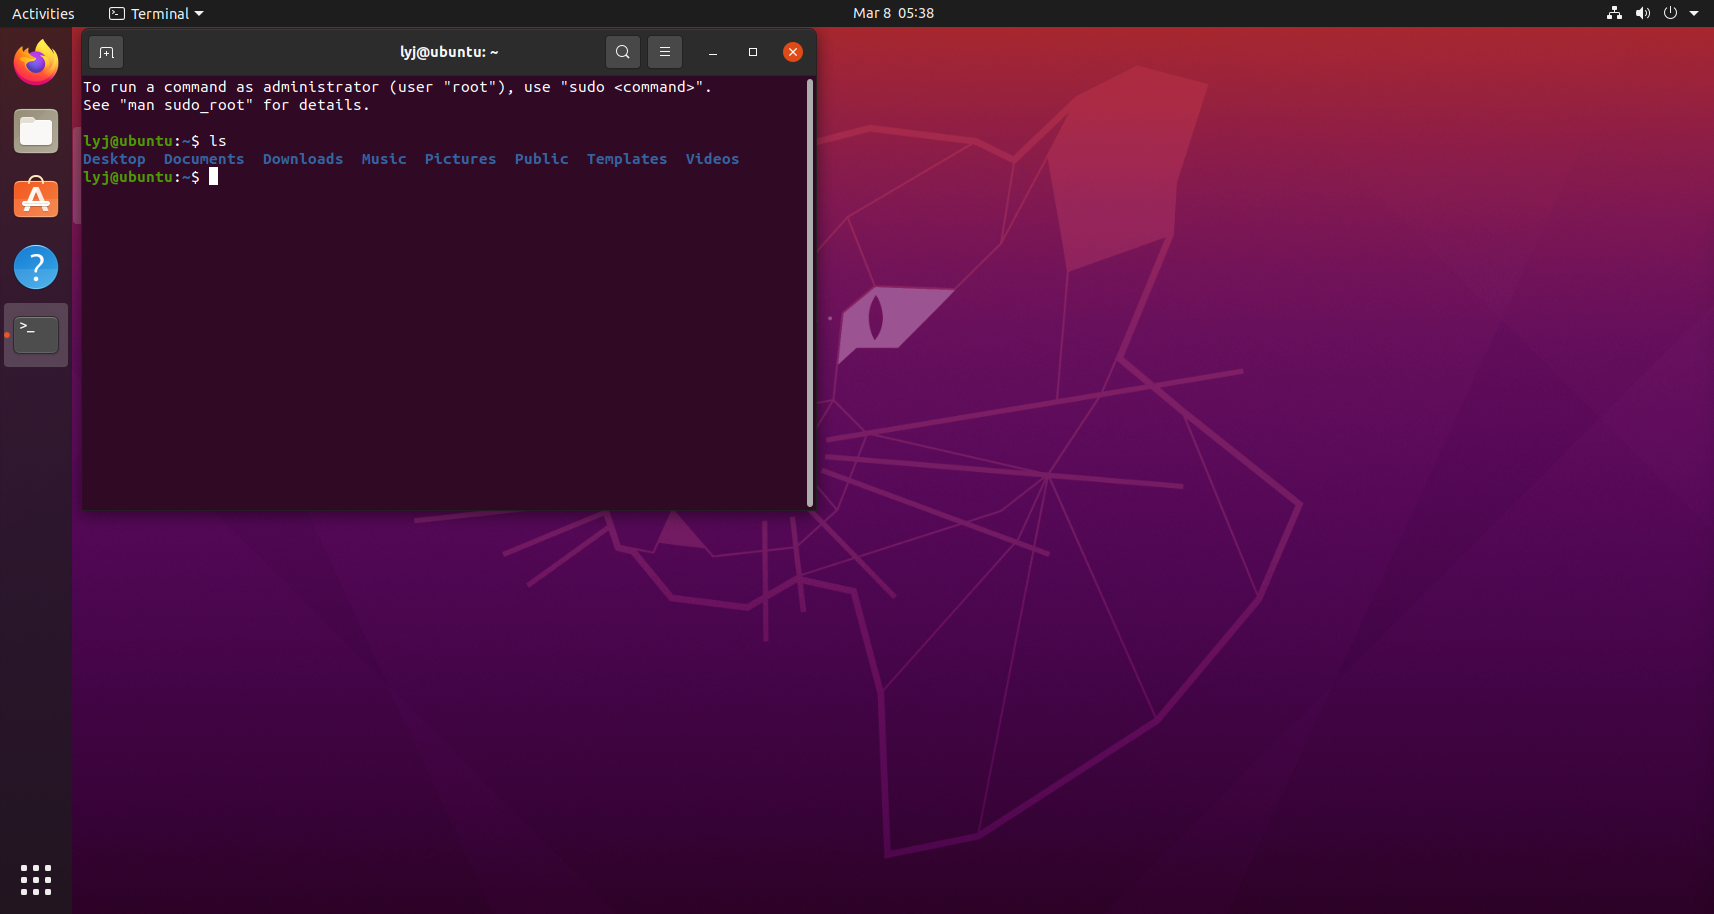This screenshot has width=1714, height=914.
Task: Open terminal hamburger menu
Action: click(x=665, y=52)
